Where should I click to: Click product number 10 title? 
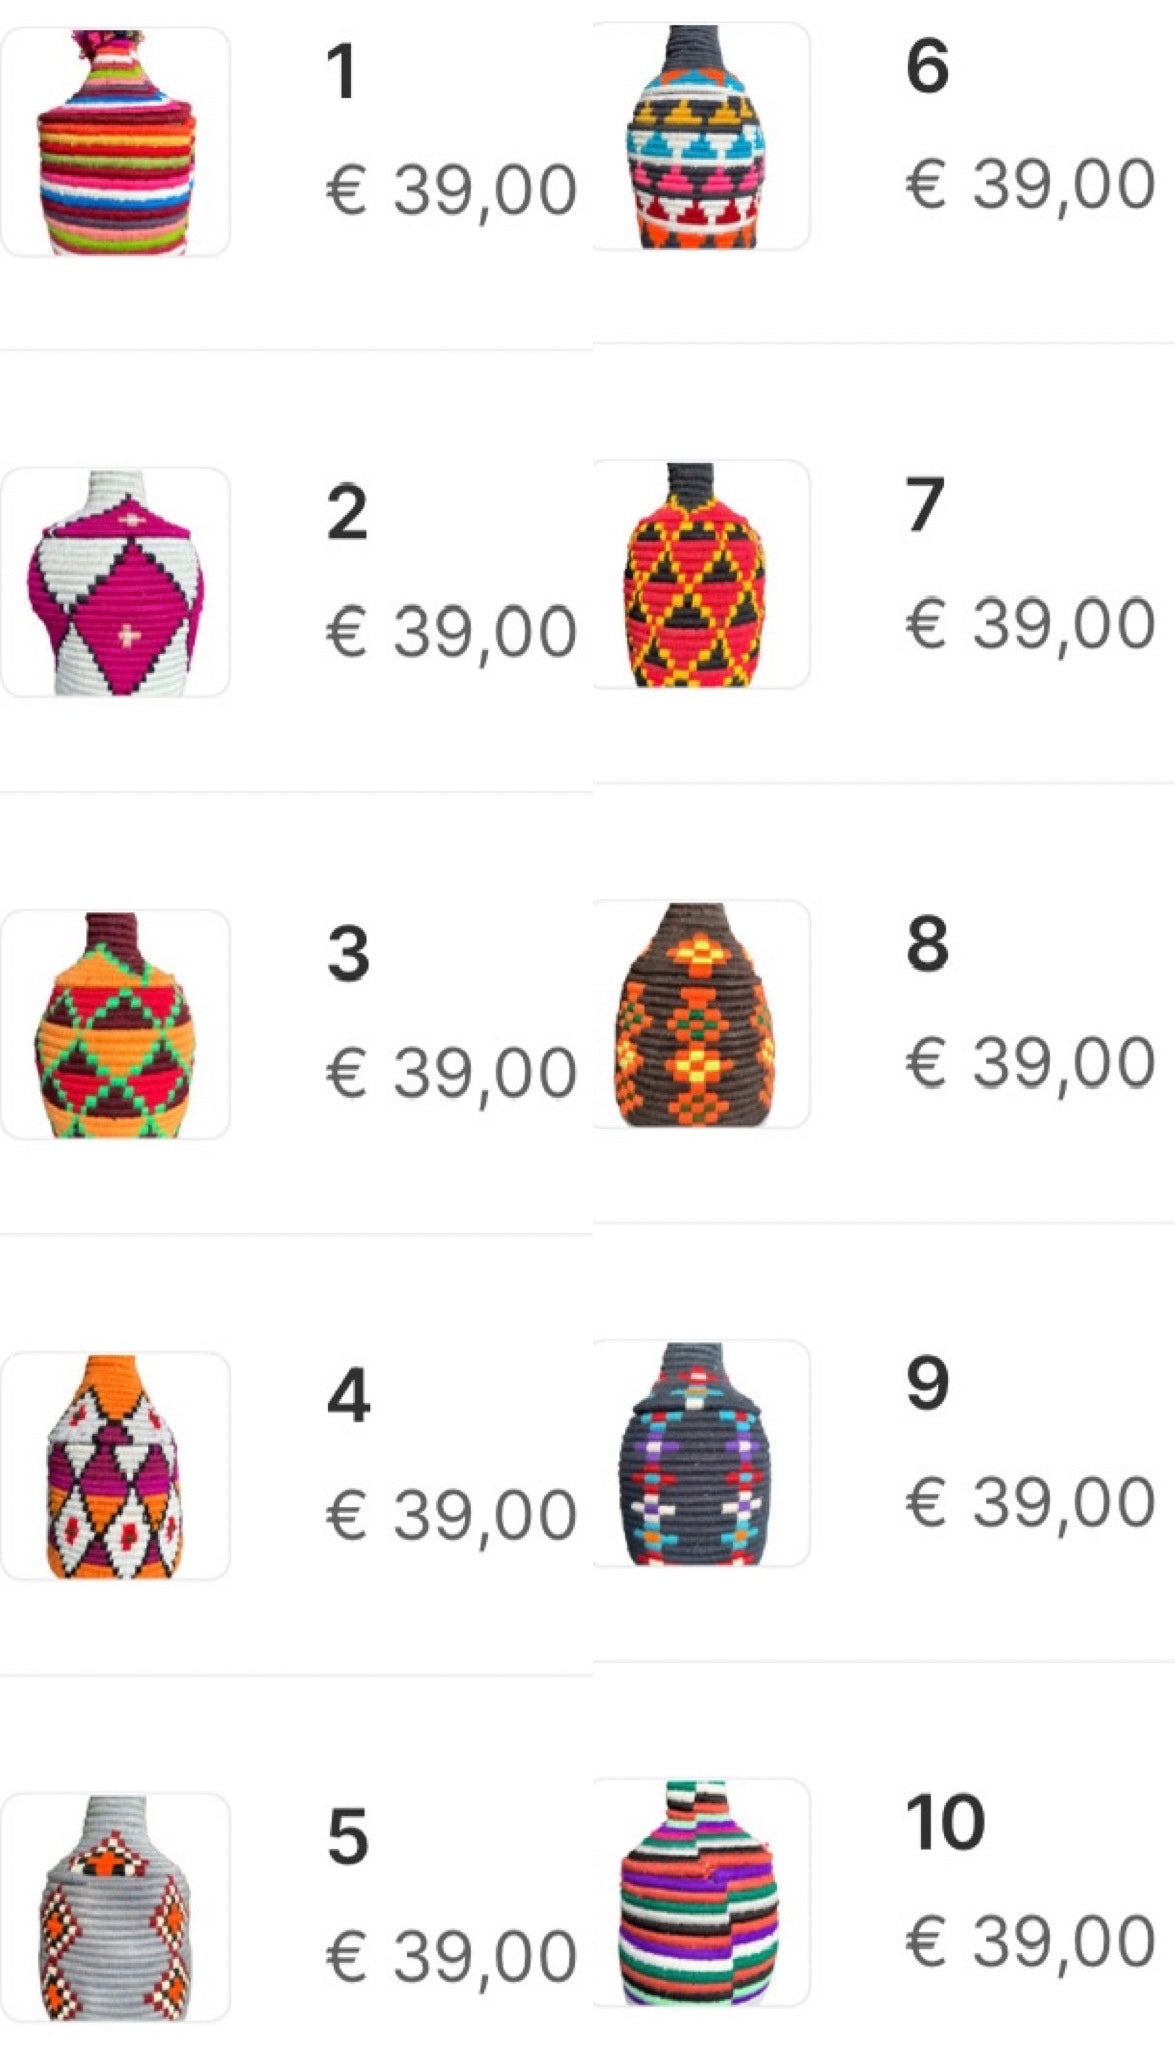(x=945, y=1823)
